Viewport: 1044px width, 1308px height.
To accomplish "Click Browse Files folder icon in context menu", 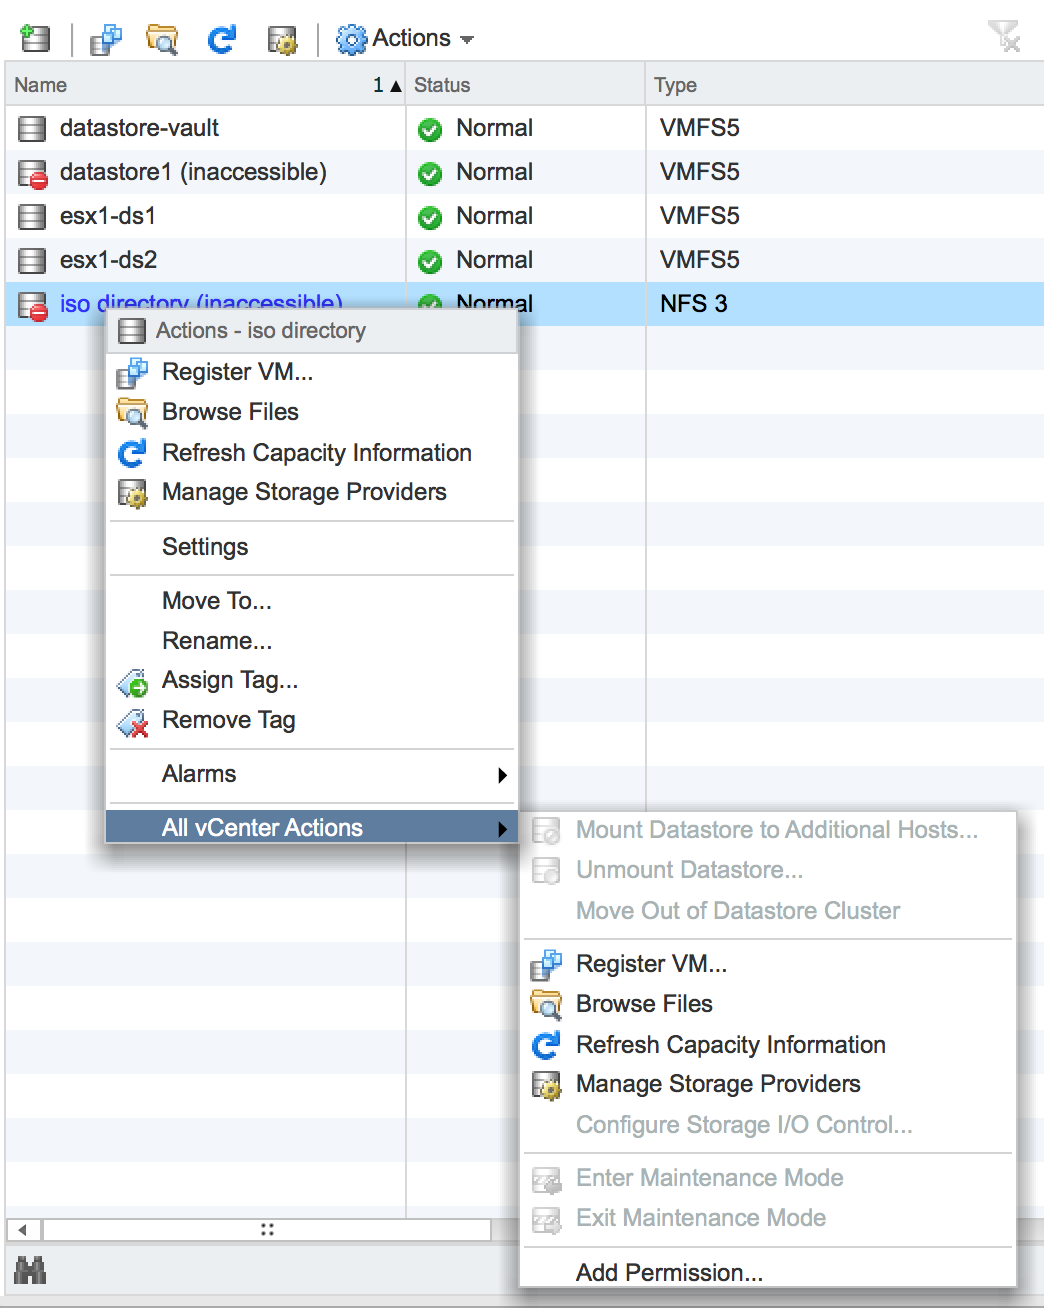I will pyautogui.click(x=132, y=413).
